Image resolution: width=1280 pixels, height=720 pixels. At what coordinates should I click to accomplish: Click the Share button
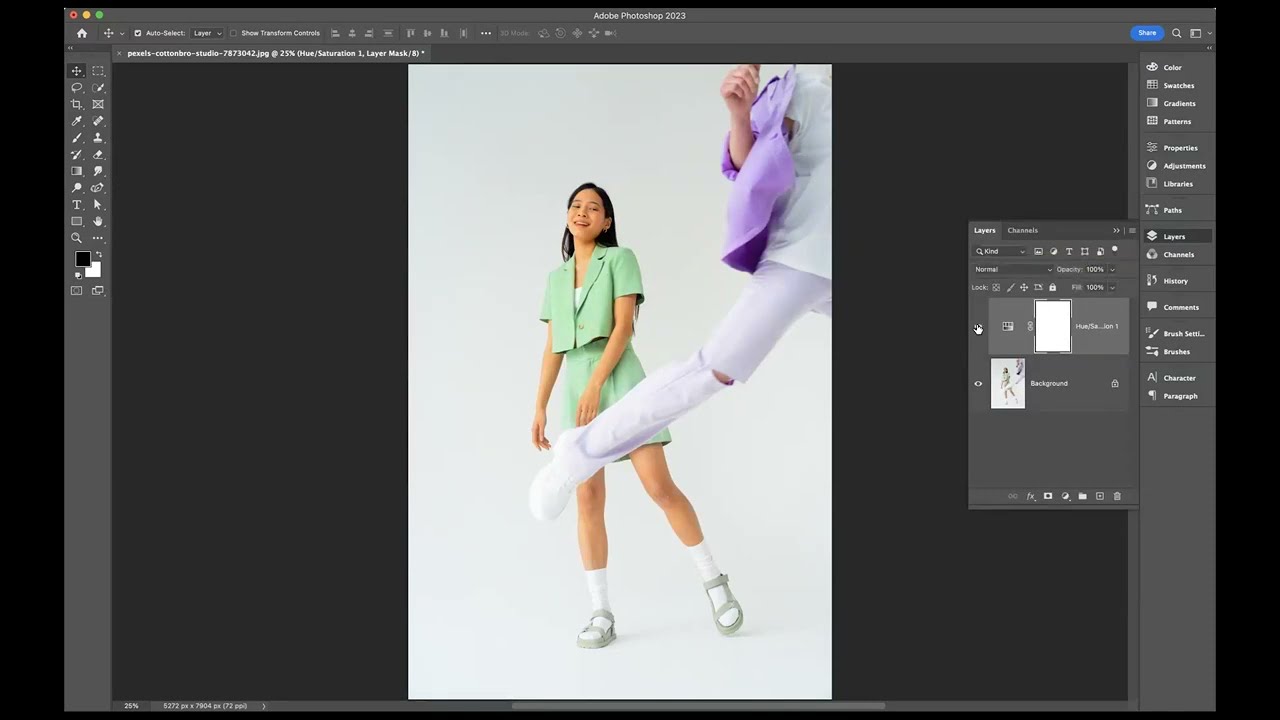pyautogui.click(x=1147, y=33)
